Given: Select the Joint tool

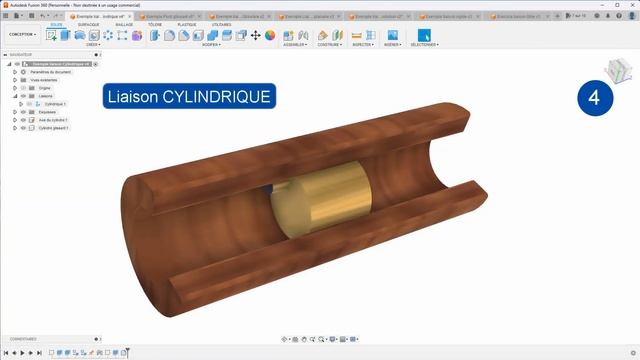Looking at the screenshot, I should point(303,35).
